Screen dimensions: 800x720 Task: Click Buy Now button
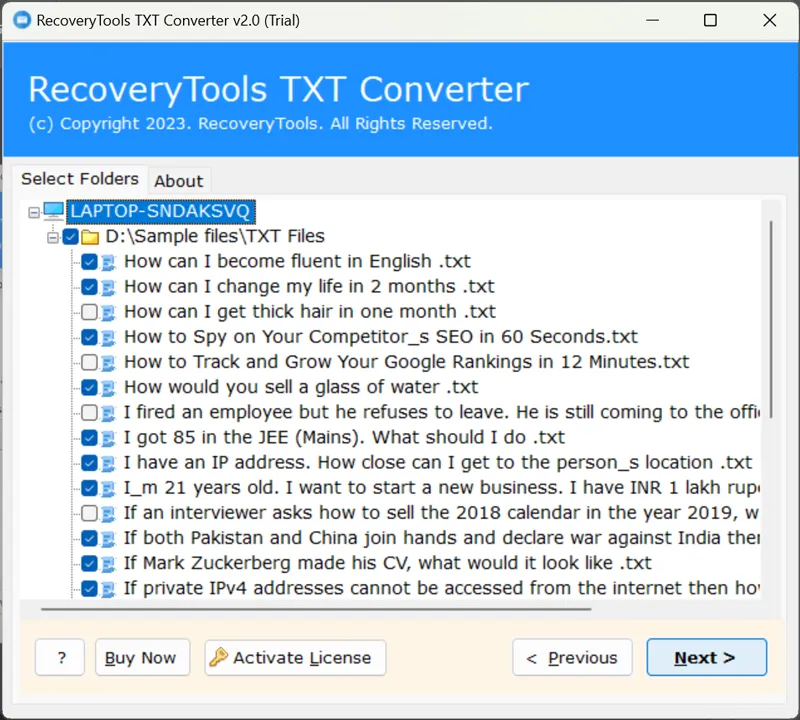142,657
